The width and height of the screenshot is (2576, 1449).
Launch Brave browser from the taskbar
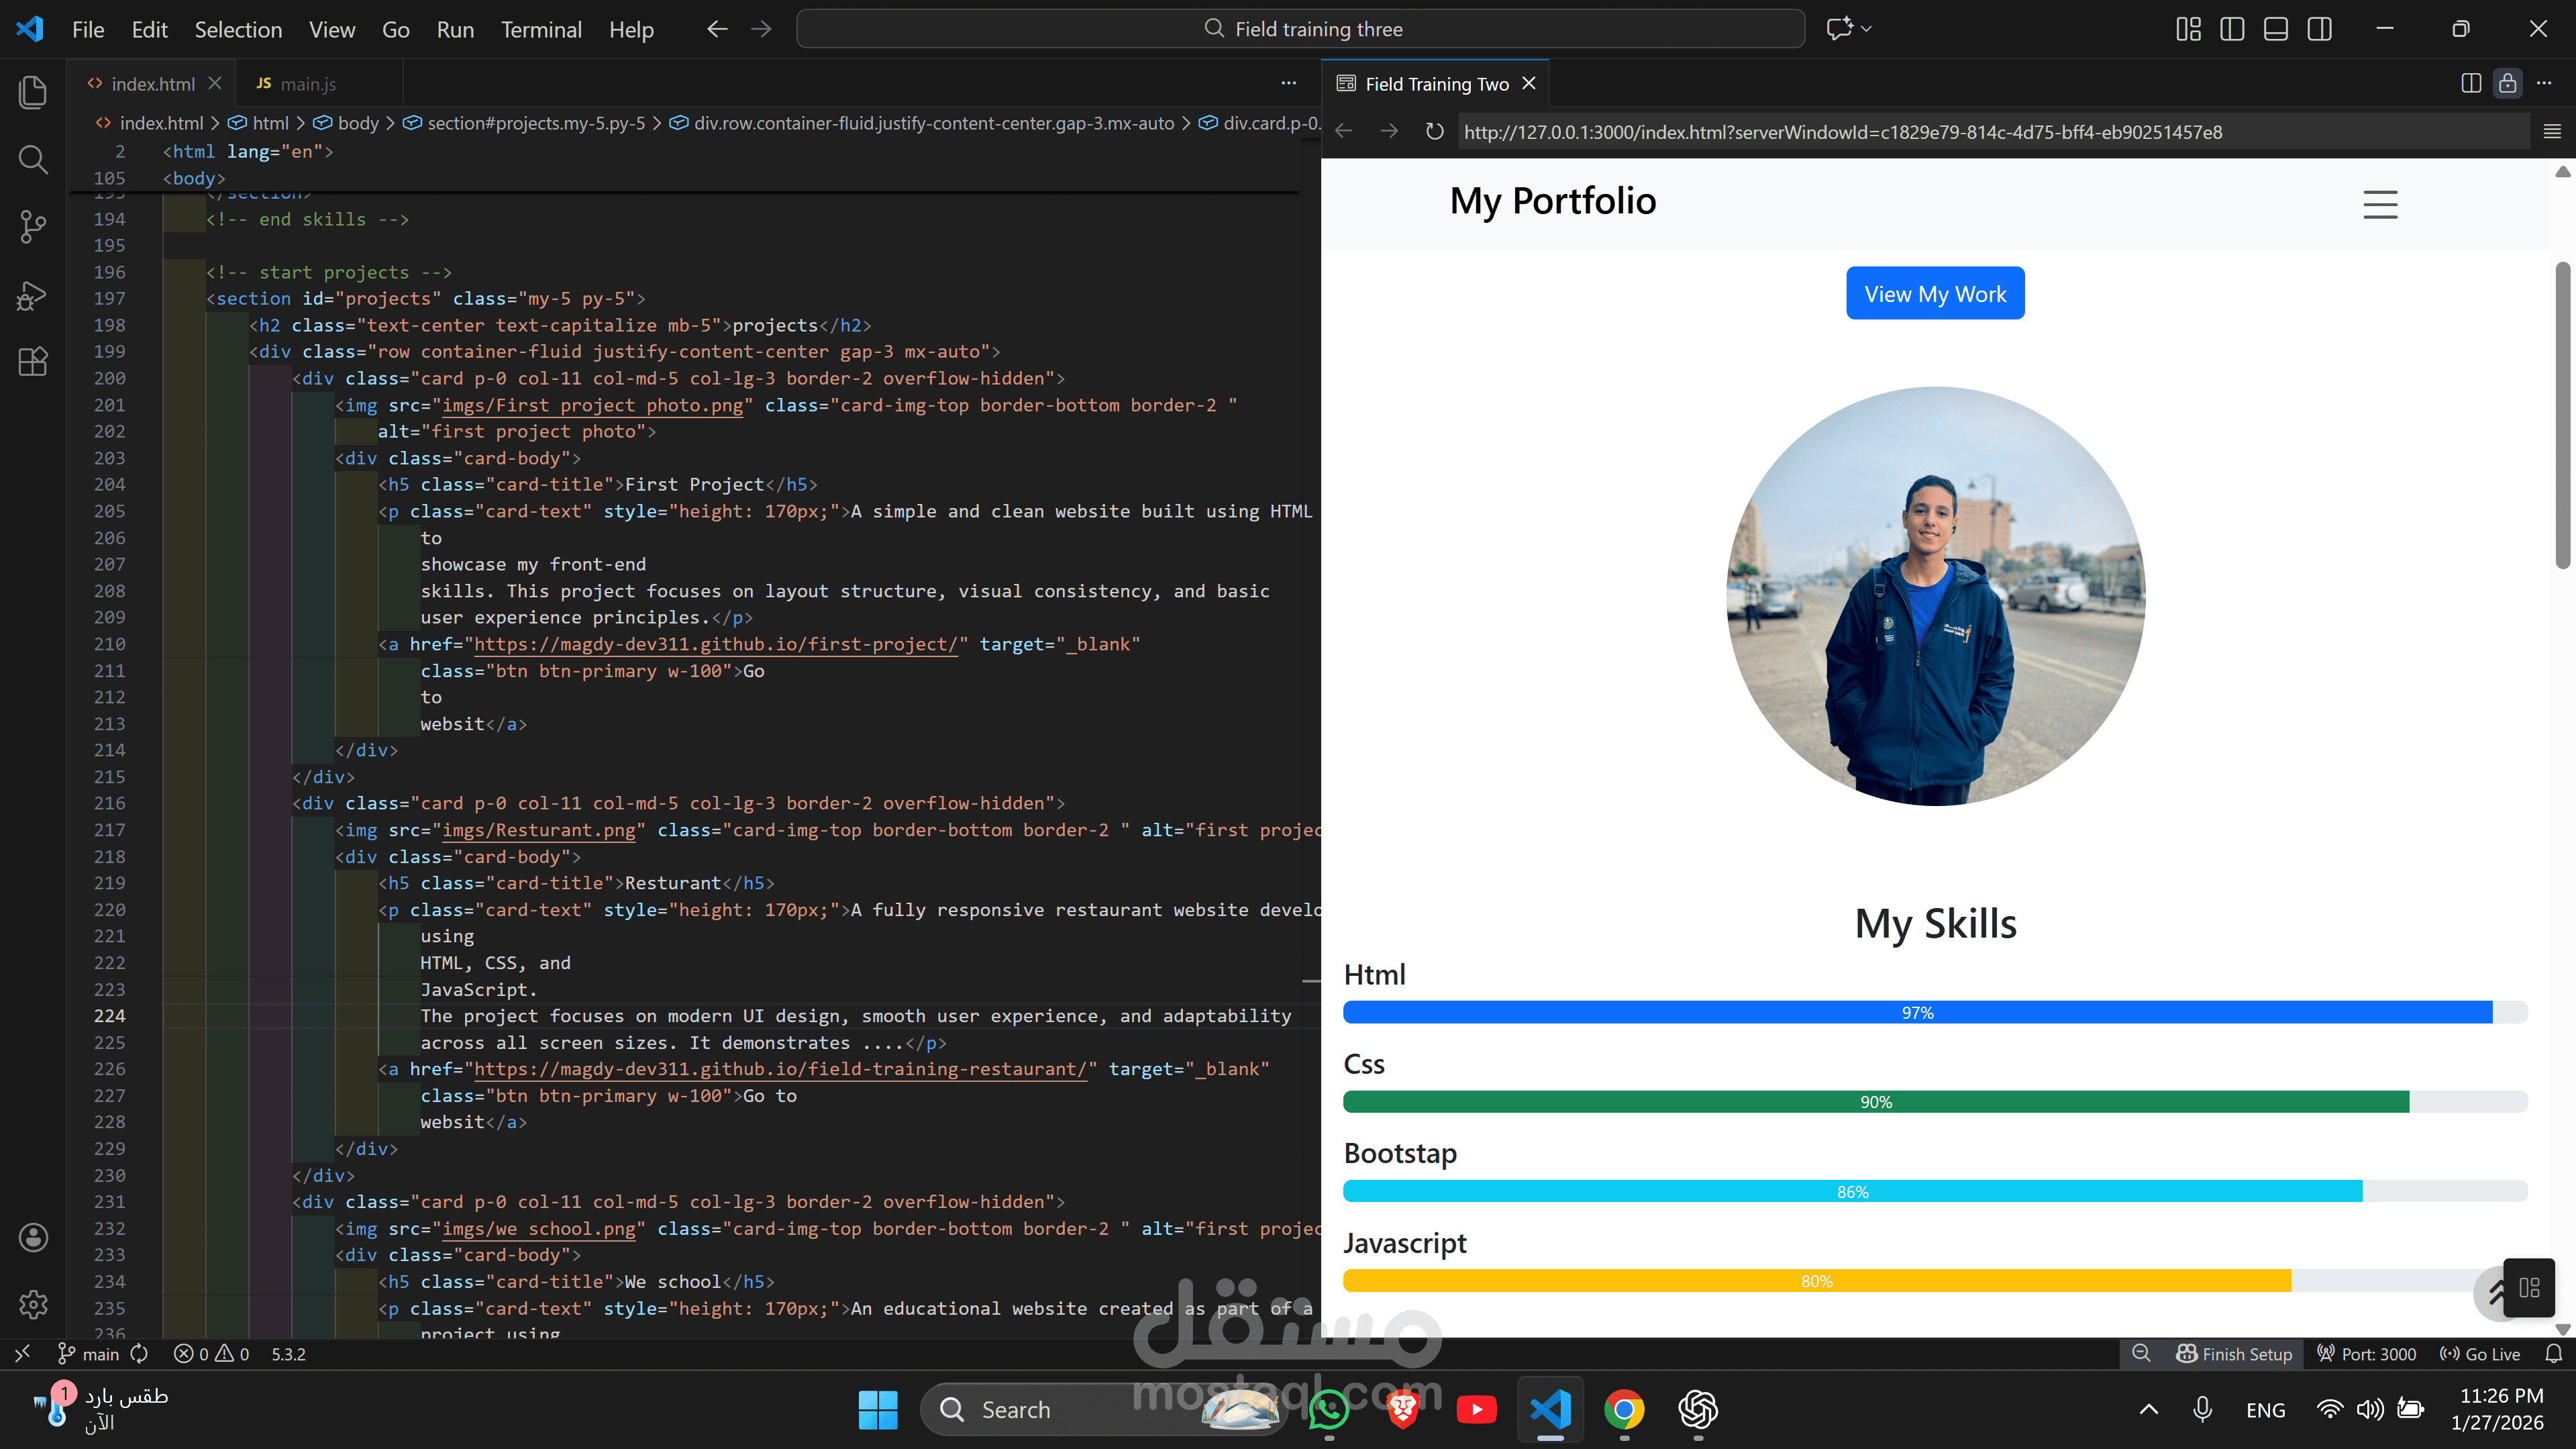1403,1409
